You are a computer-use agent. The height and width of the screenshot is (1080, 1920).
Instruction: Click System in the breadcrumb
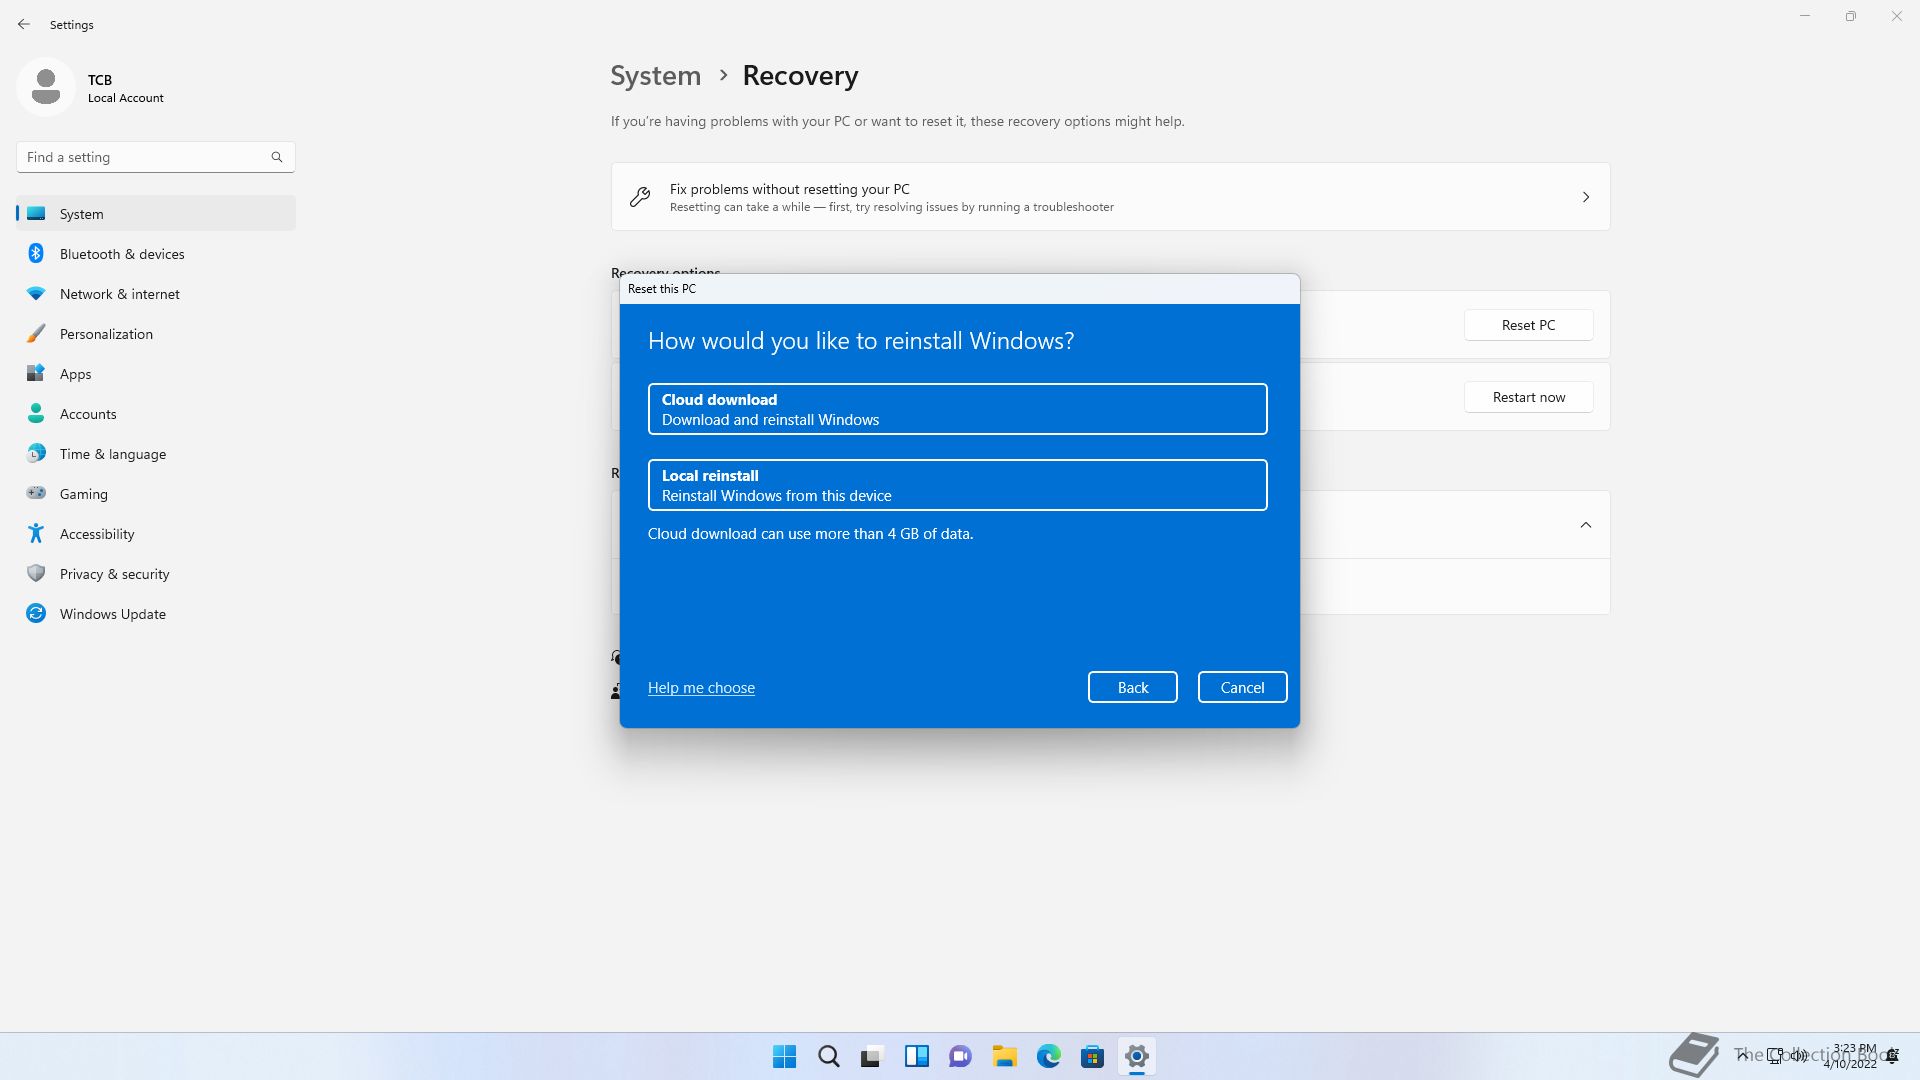pos(656,76)
